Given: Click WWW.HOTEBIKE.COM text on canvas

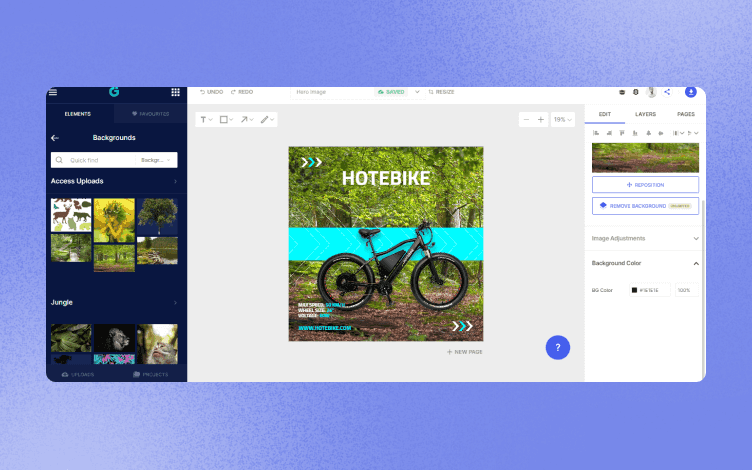Looking at the screenshot, I should click(x=325, y=328).
